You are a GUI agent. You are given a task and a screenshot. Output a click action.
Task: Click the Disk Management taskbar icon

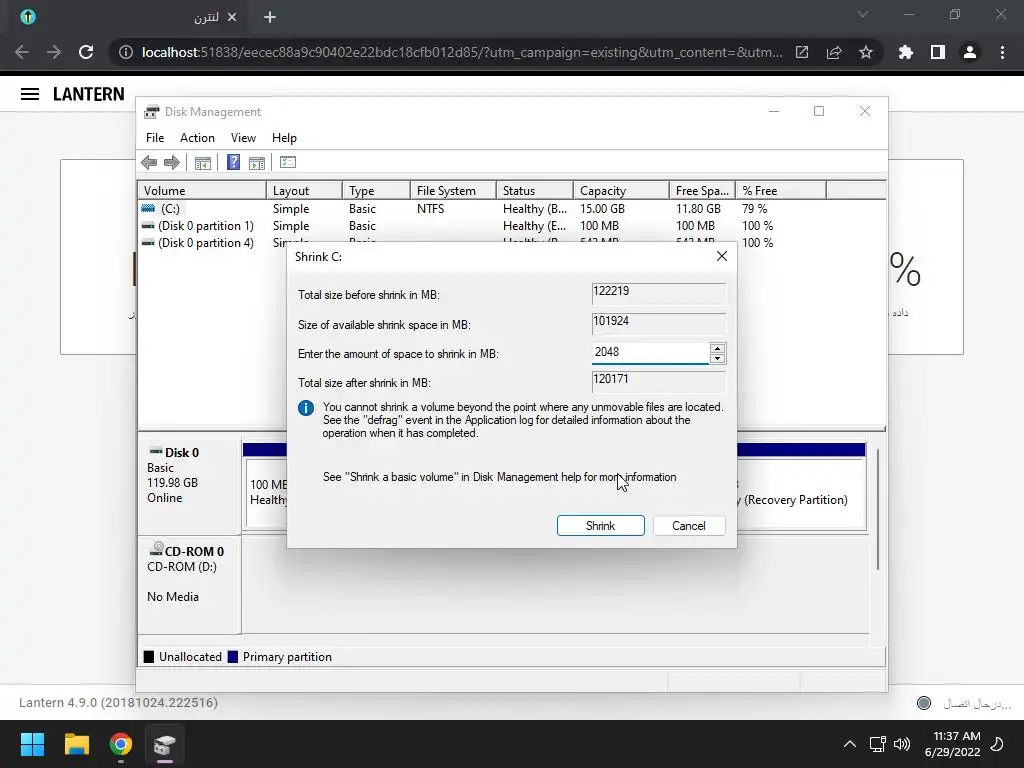pos(165,744)
